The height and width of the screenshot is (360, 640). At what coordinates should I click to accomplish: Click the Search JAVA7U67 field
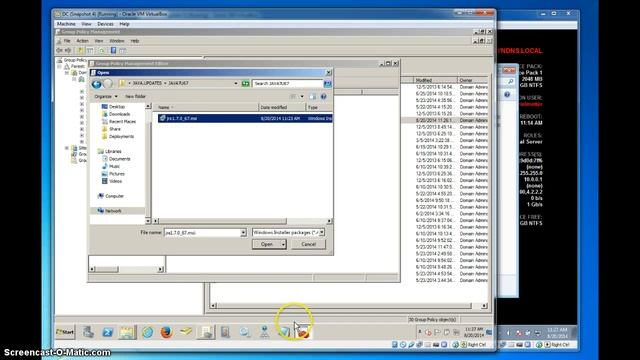[x=287, y=83]
